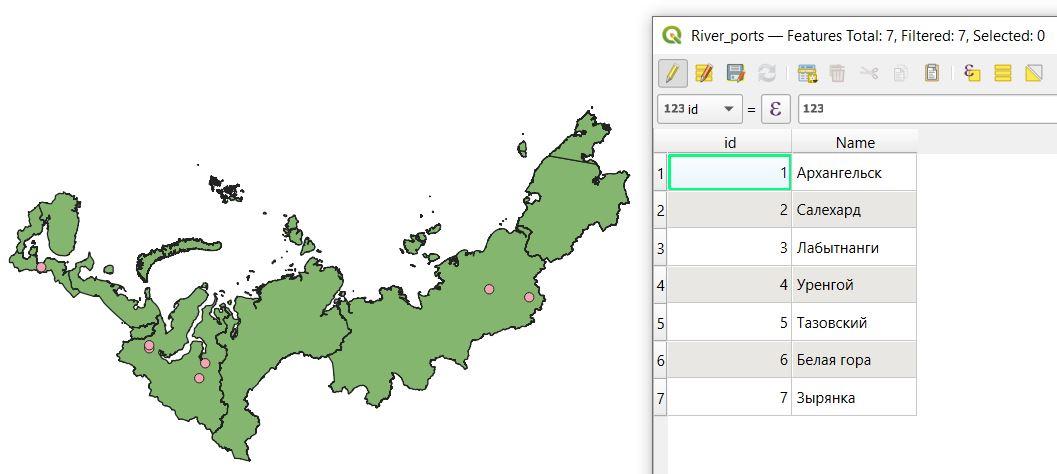
Task: Delete selected features with the trash icon
Action: click(x=838, y=73)
